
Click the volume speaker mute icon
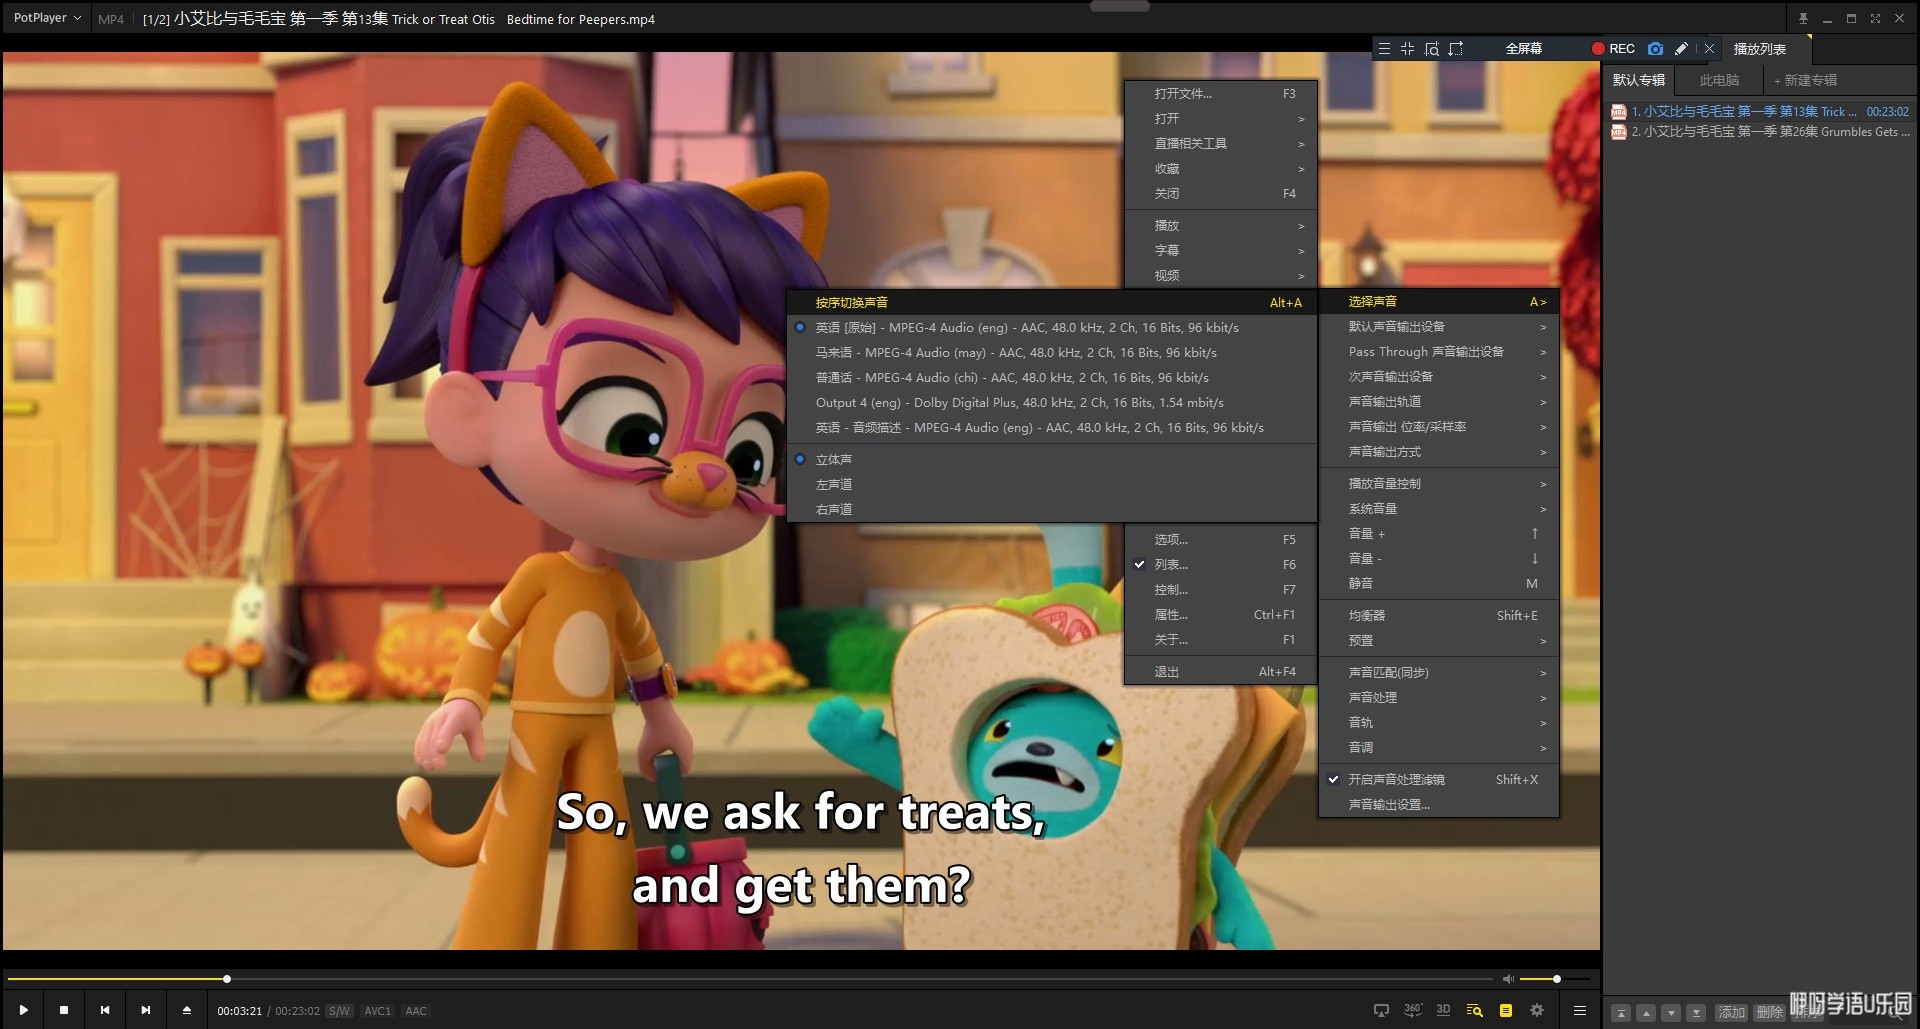pyautogui.click(x=1509, y=979)
